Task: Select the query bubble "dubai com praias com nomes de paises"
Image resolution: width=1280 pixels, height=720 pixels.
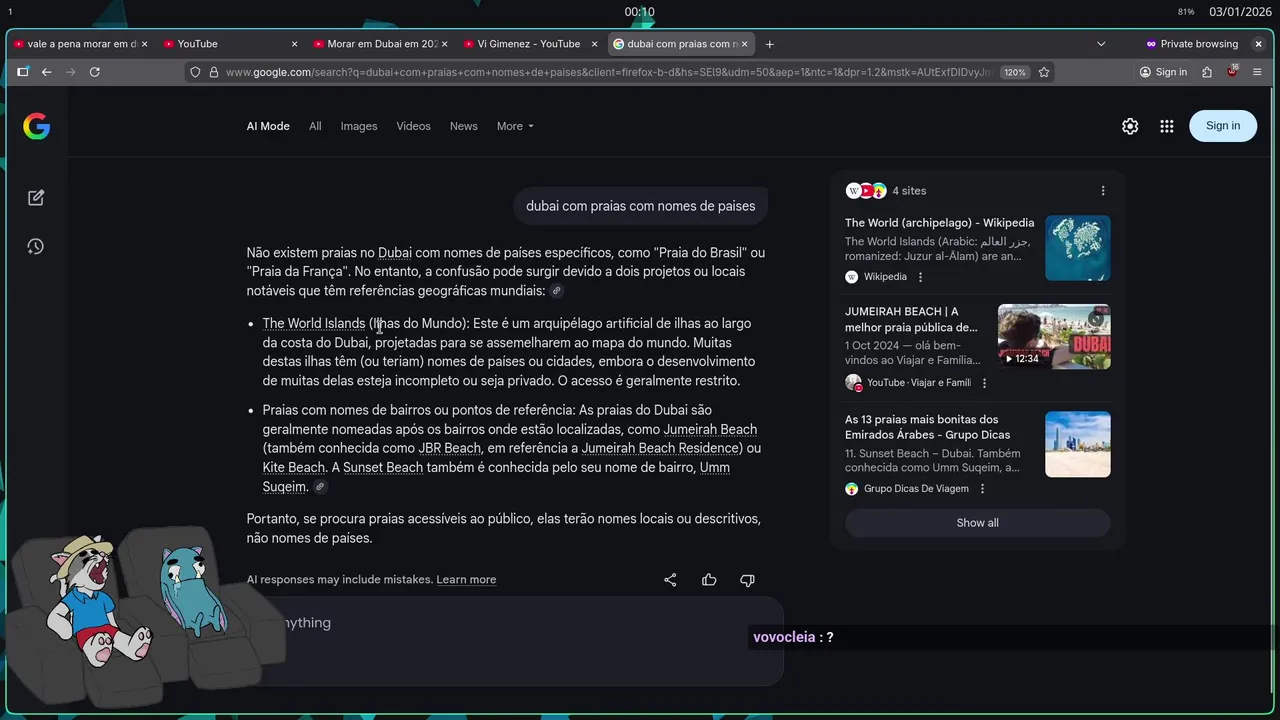Action: [641, 206]
